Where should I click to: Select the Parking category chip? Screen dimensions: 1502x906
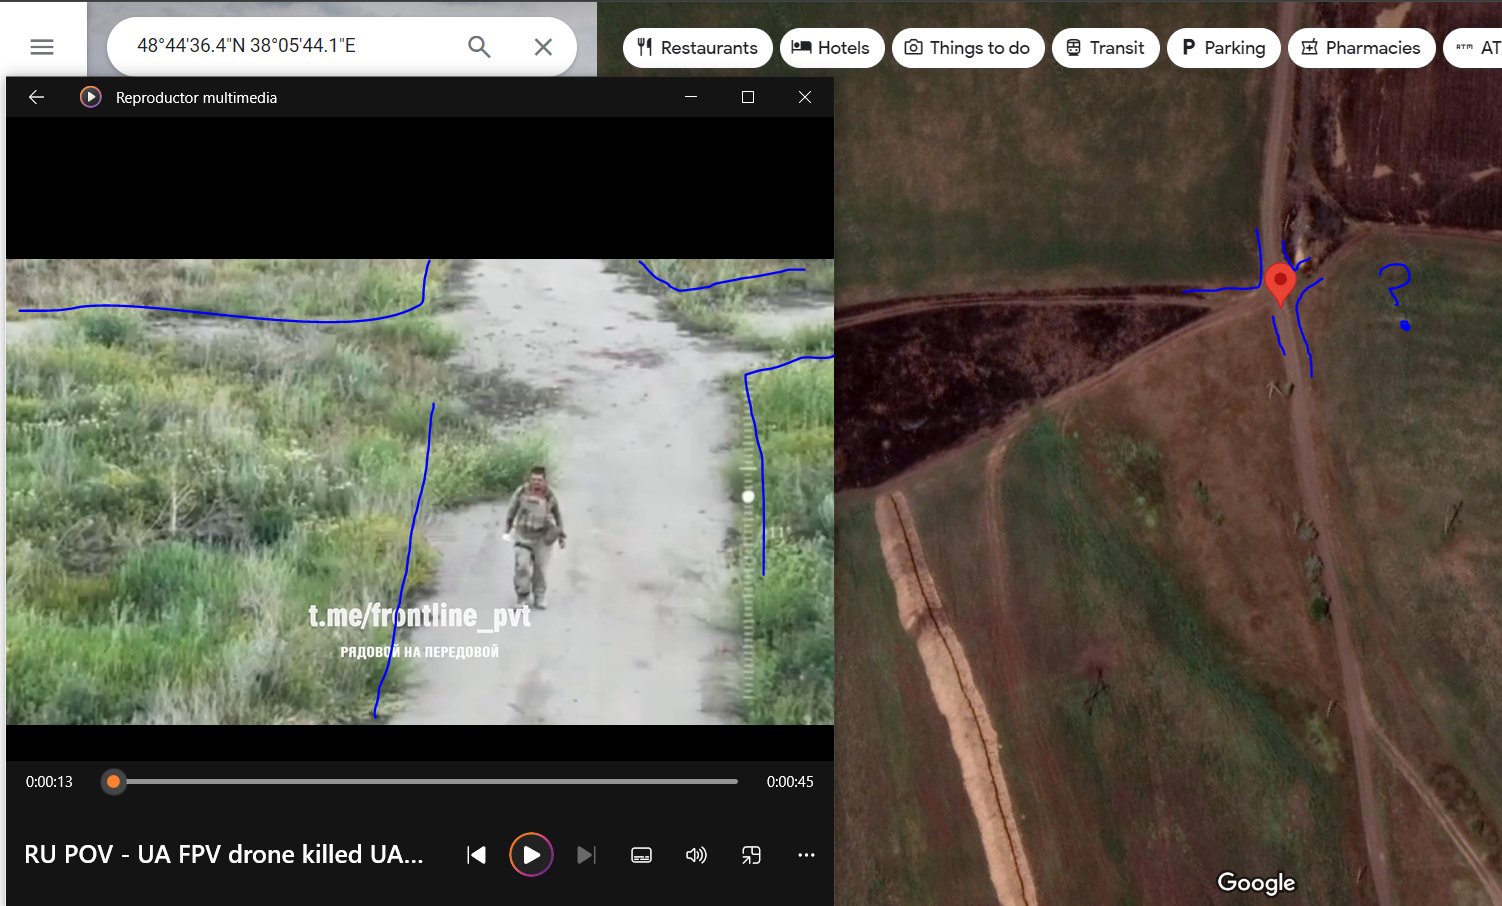click(x=1224, y=48)
